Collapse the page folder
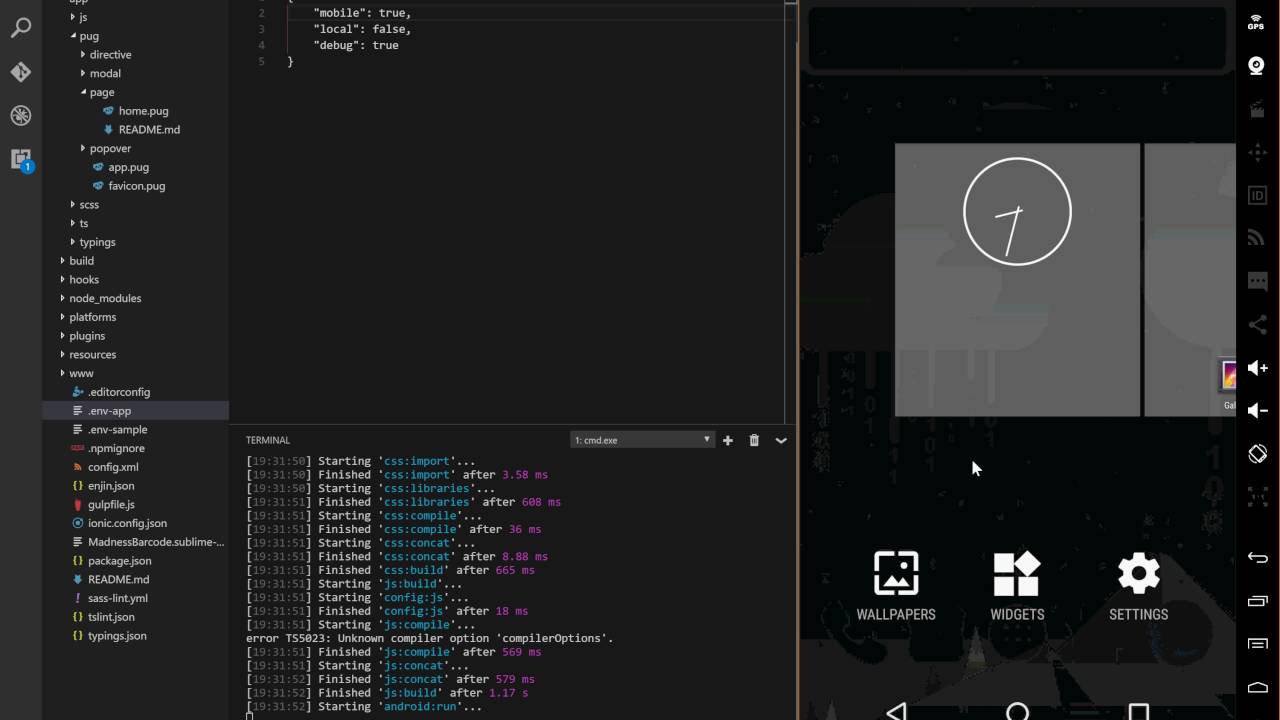Image resolution: width=1280 pixels, height=720 pixels. (x=102, y=92)
